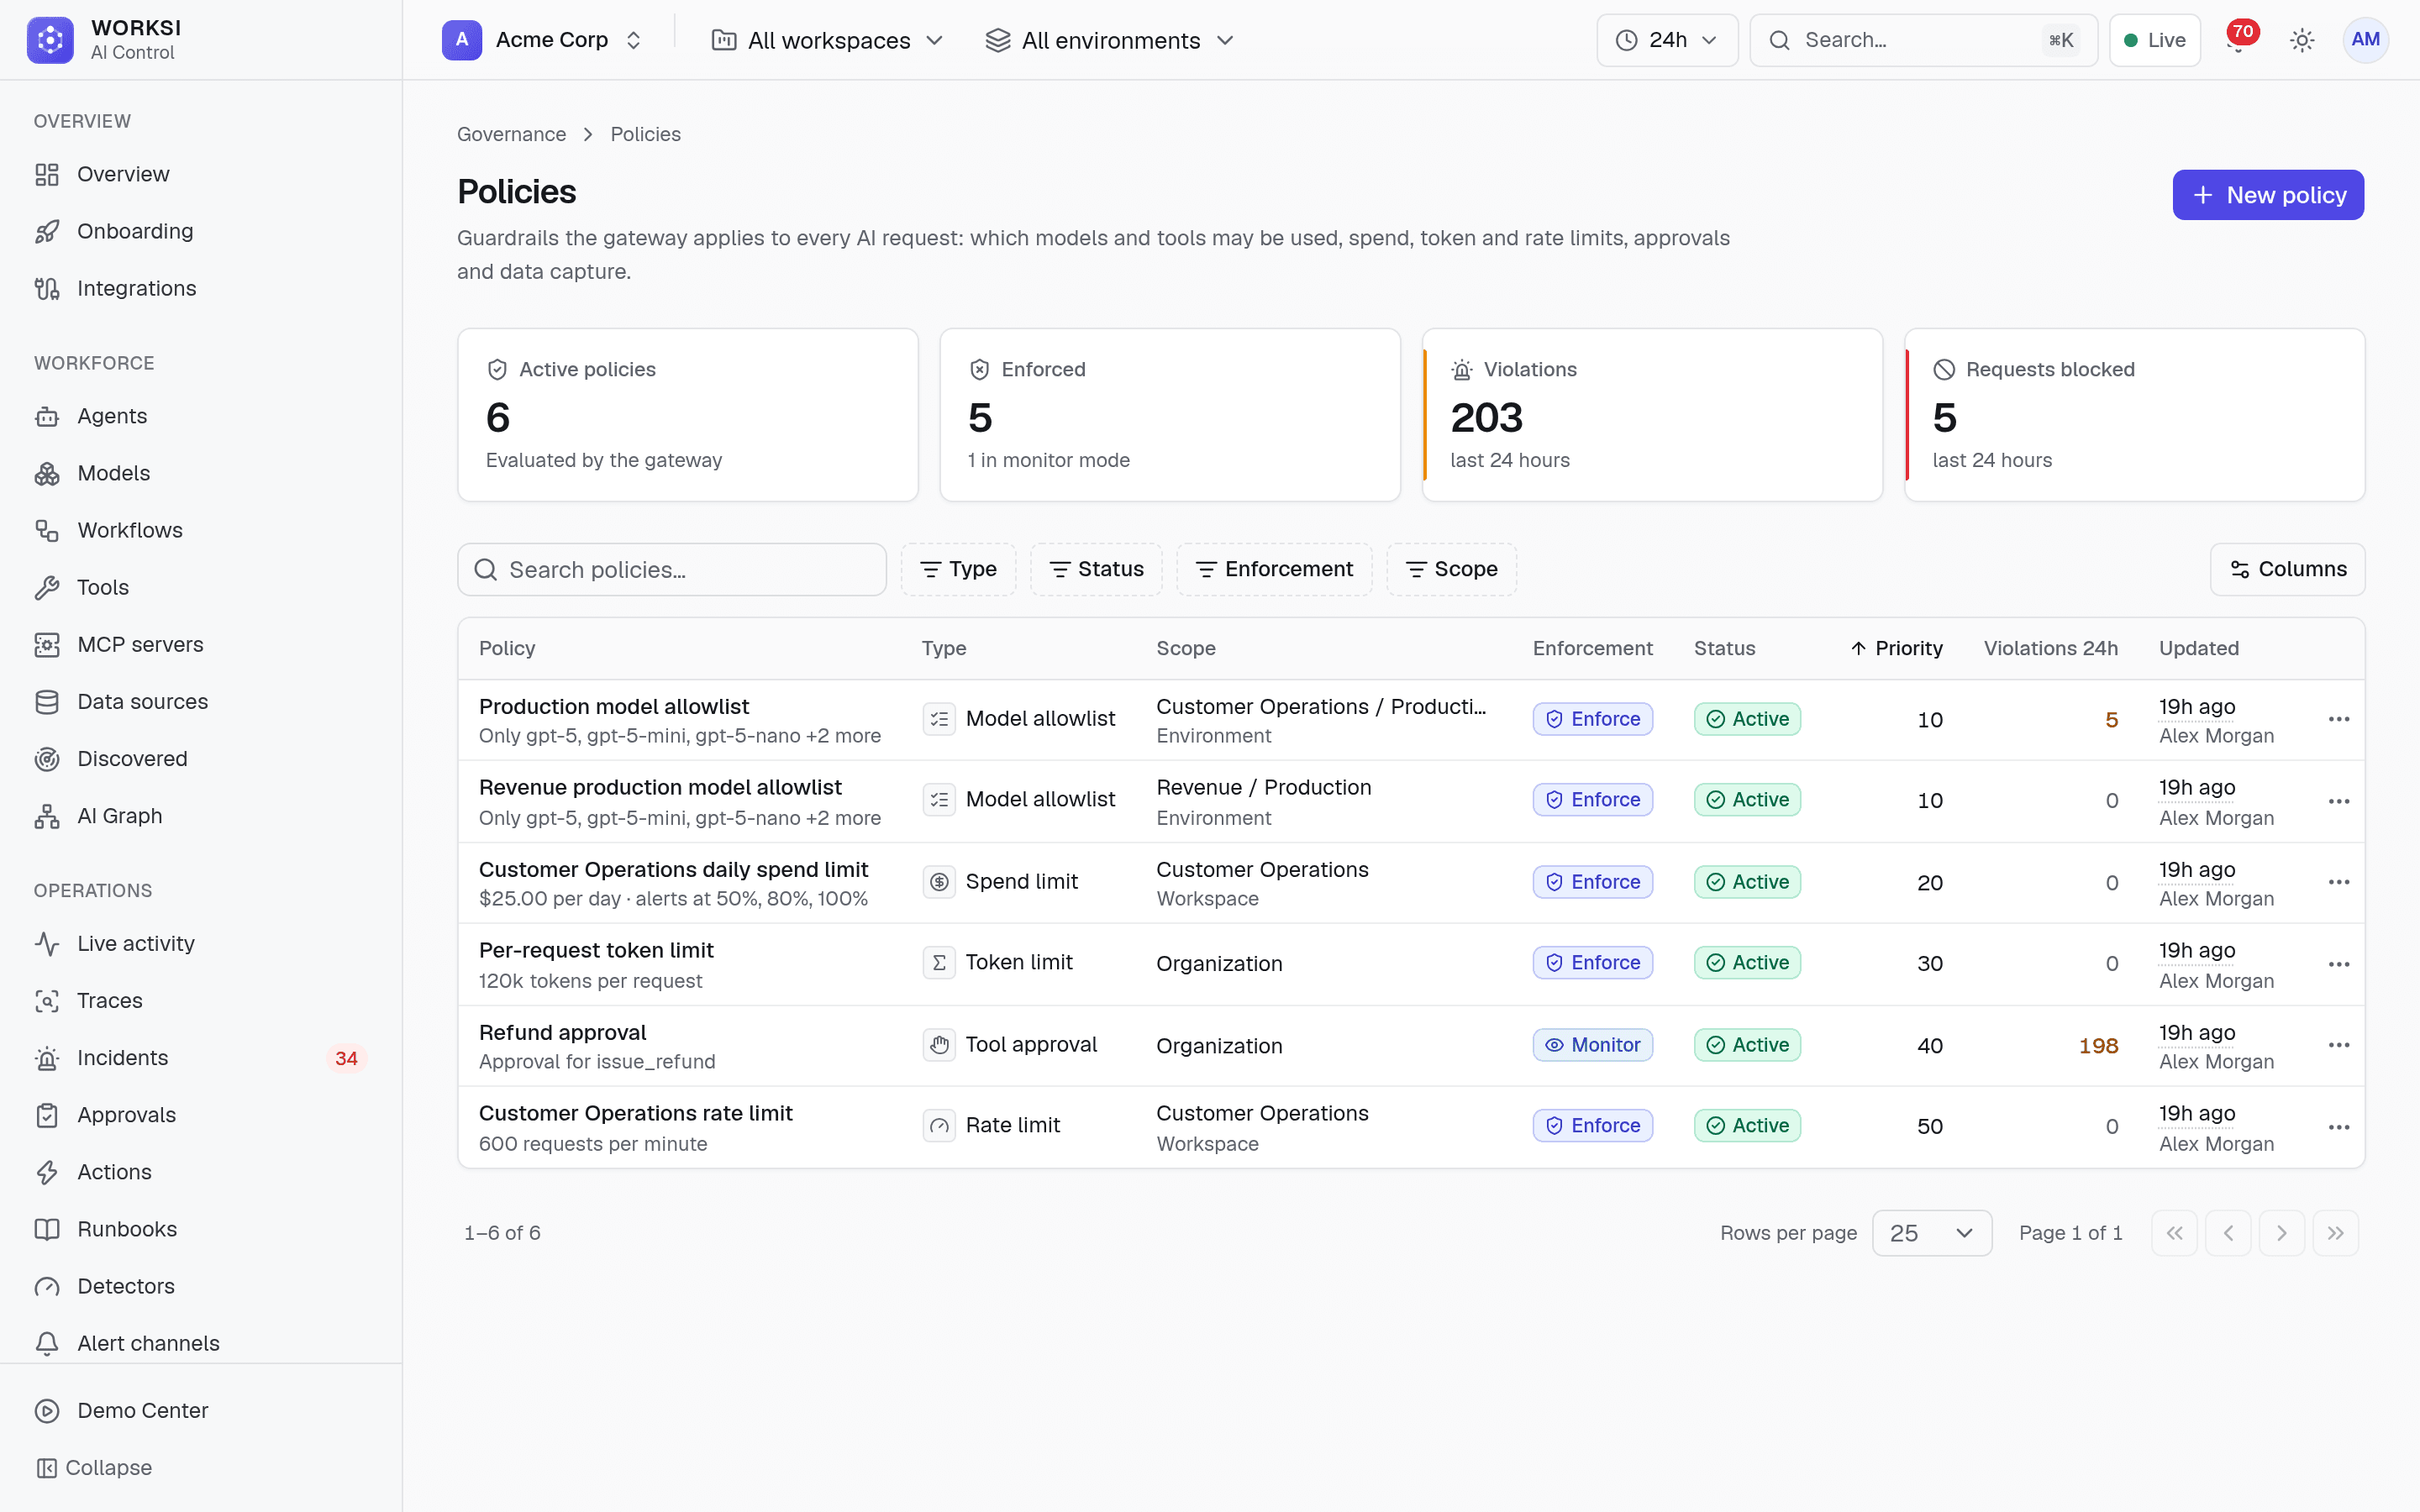The width and height of the screenshot is (2420, 1512).
Task: Open Runbooks in the sidebar
Action: click(200, 1229)
